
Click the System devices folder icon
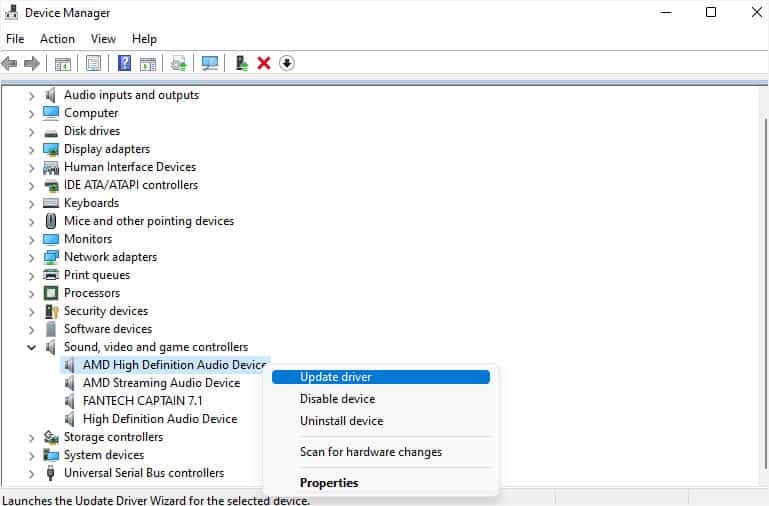51,455
